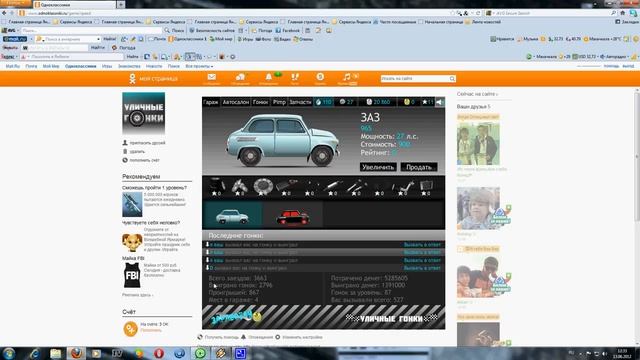Viewport: 640px width, 360px height.
Task: Click the money counter showing 20 860
Action: click(x=378, y=102)
